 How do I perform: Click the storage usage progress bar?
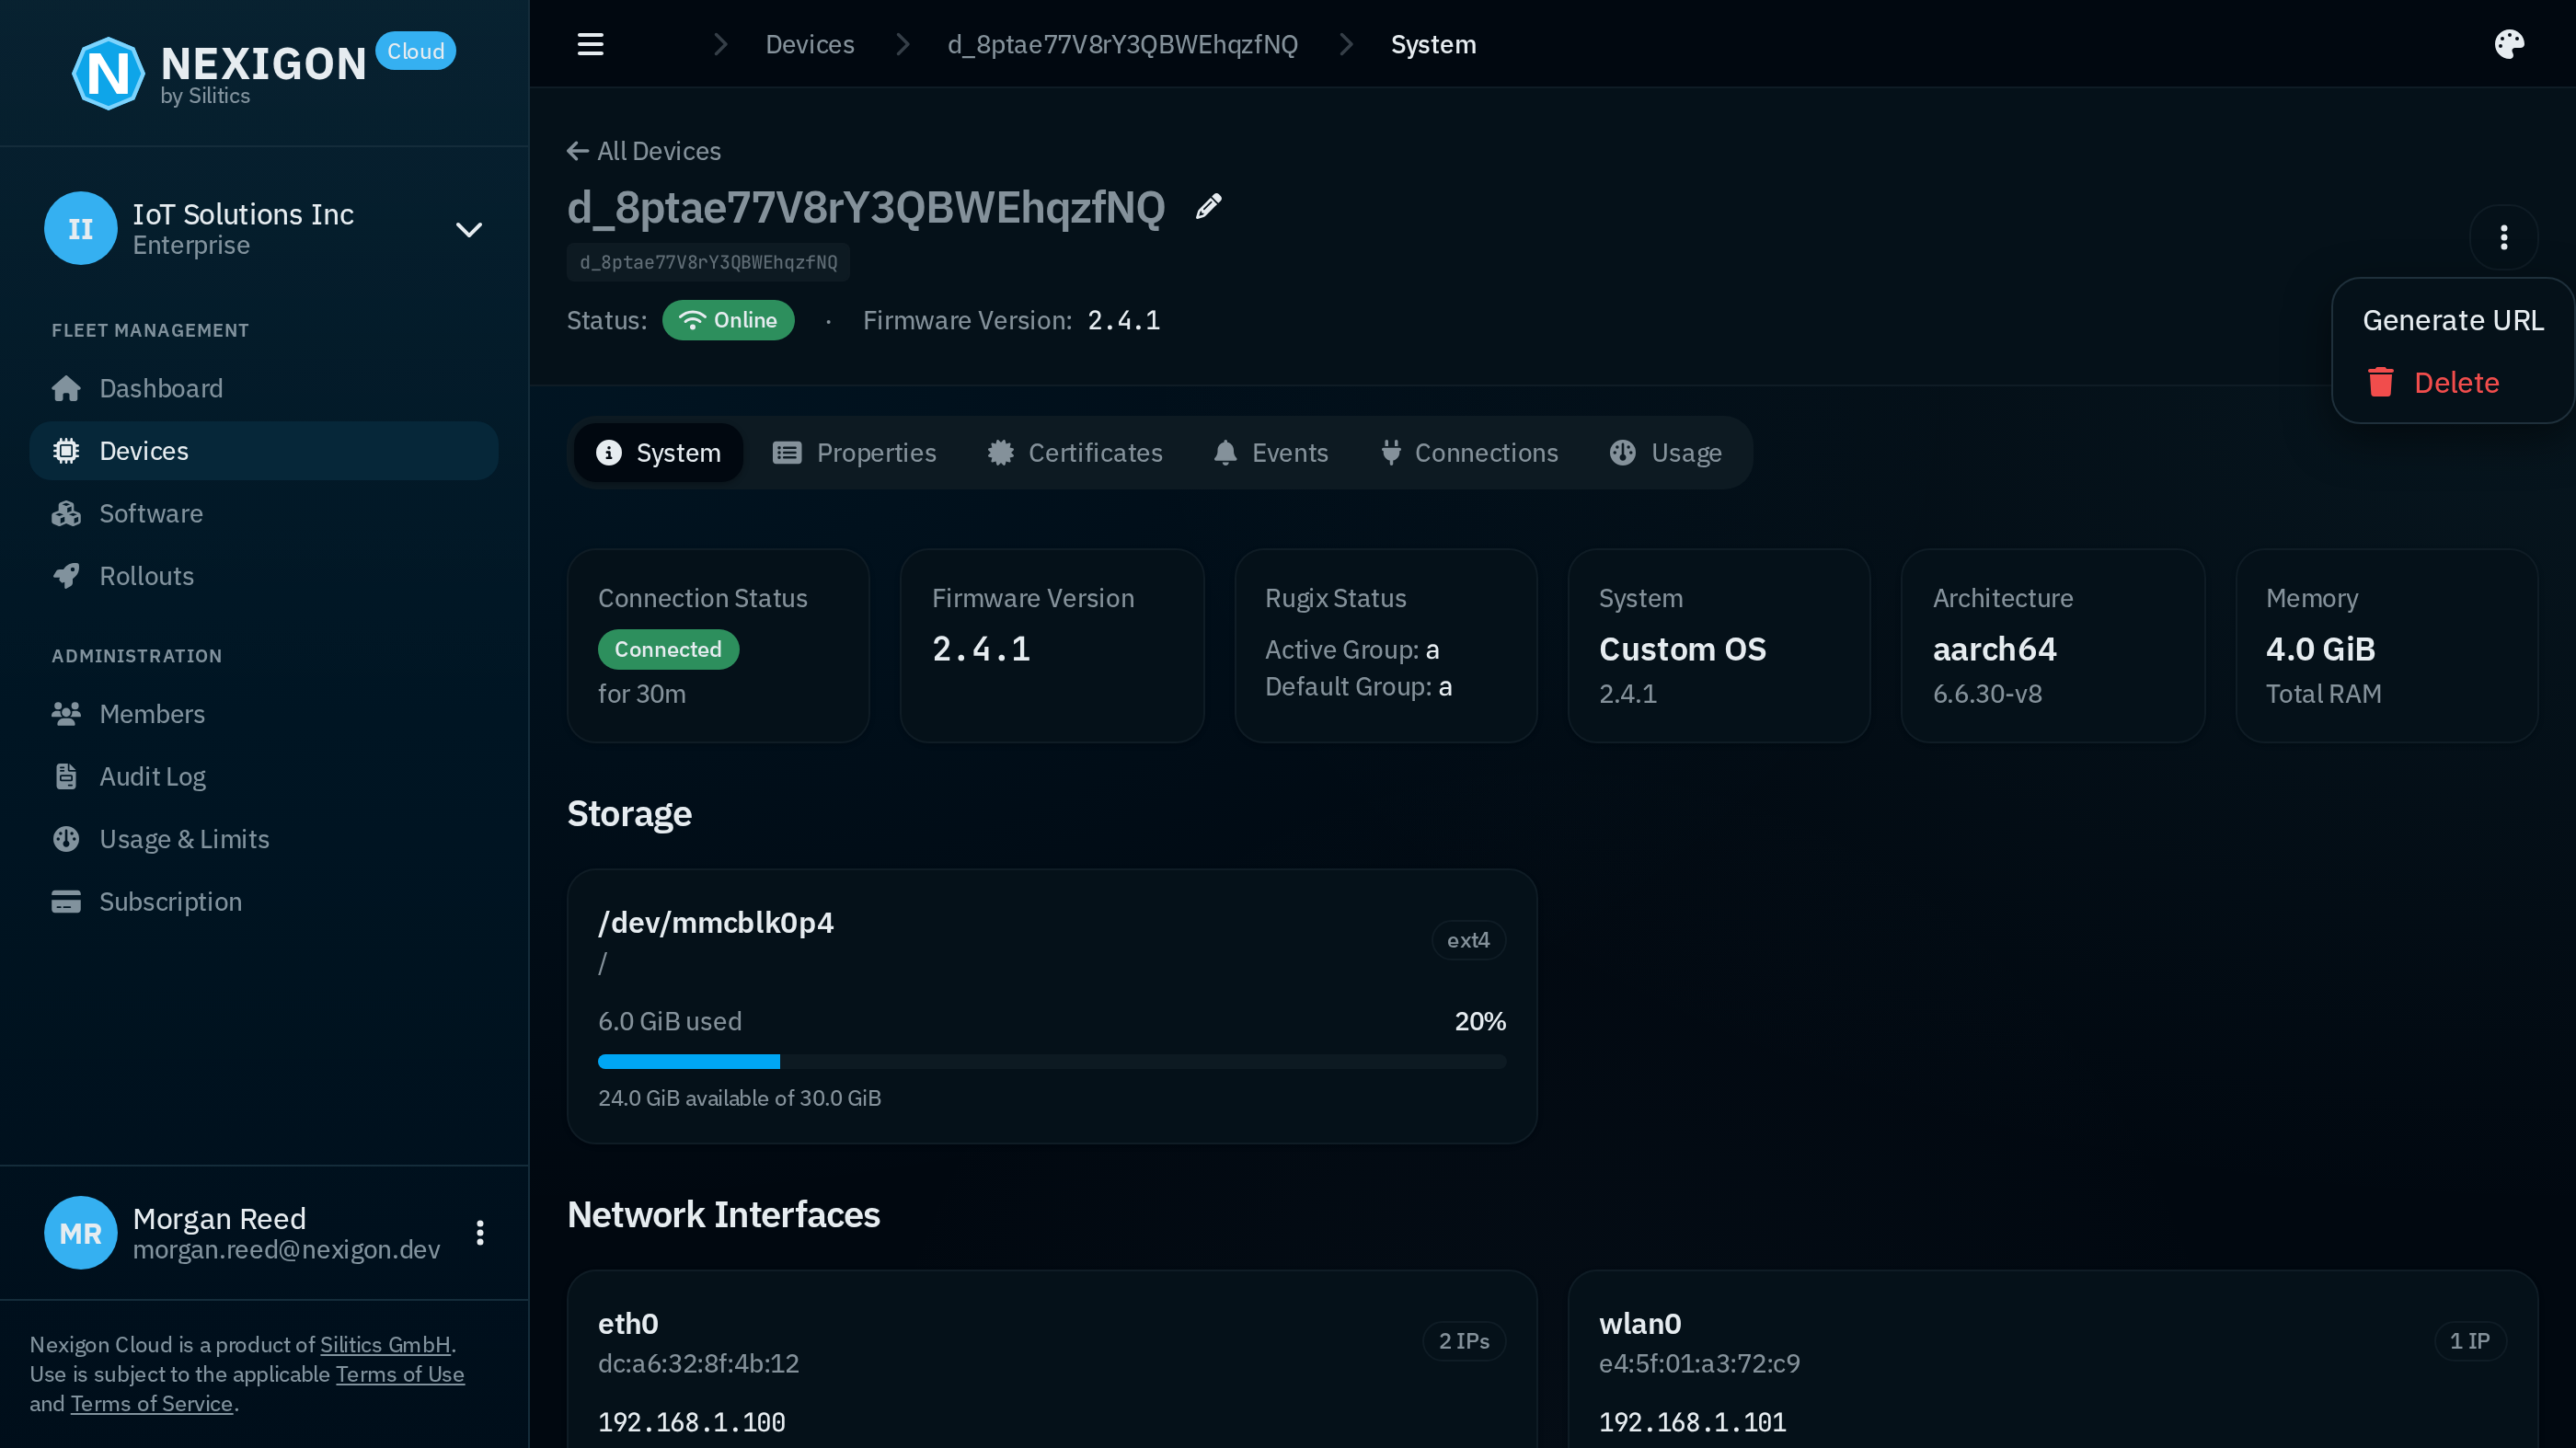(1051, 1061)
